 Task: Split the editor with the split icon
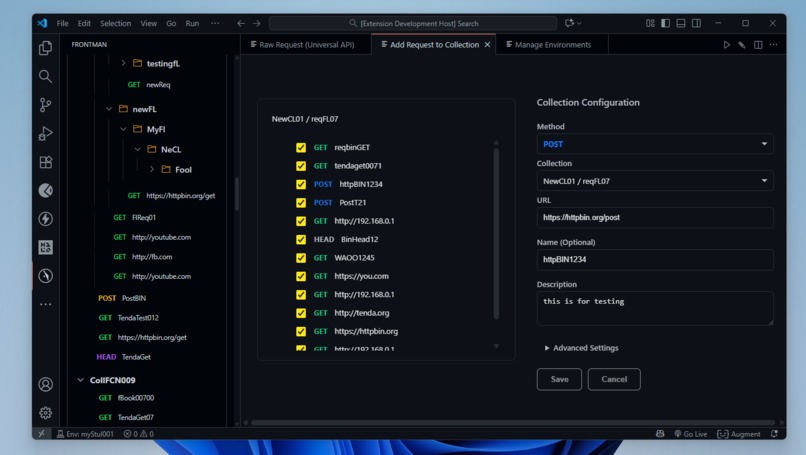point(758,45)
